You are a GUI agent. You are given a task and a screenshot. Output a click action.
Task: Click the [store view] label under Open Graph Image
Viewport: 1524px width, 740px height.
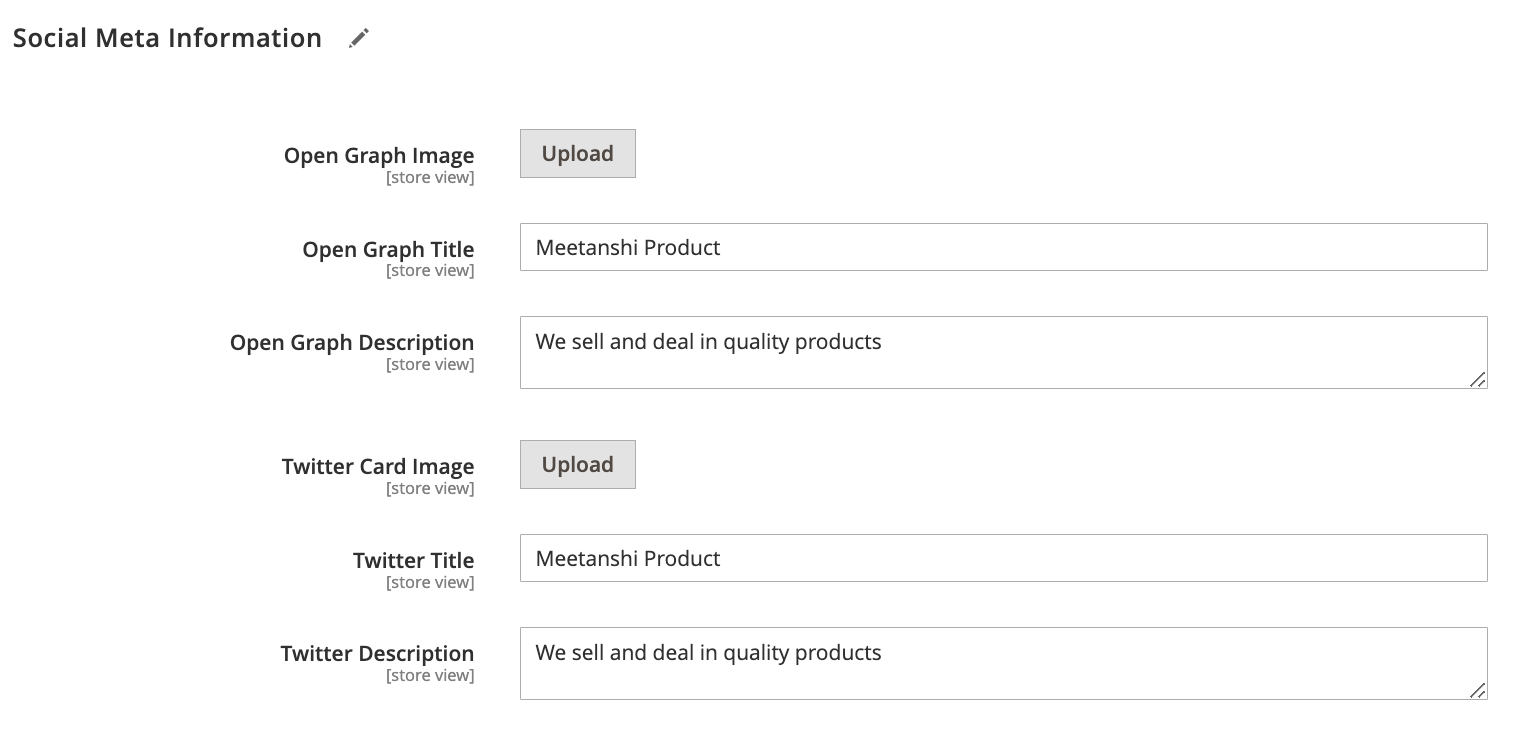tap(430, 177)
